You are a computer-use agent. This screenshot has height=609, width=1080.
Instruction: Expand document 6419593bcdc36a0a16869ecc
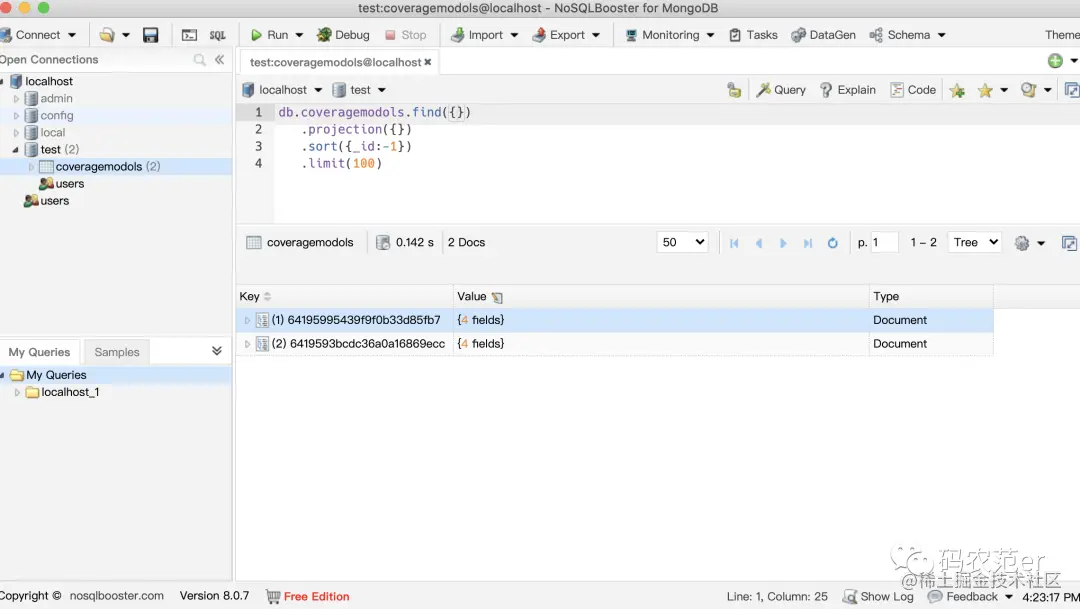[247, 344]
